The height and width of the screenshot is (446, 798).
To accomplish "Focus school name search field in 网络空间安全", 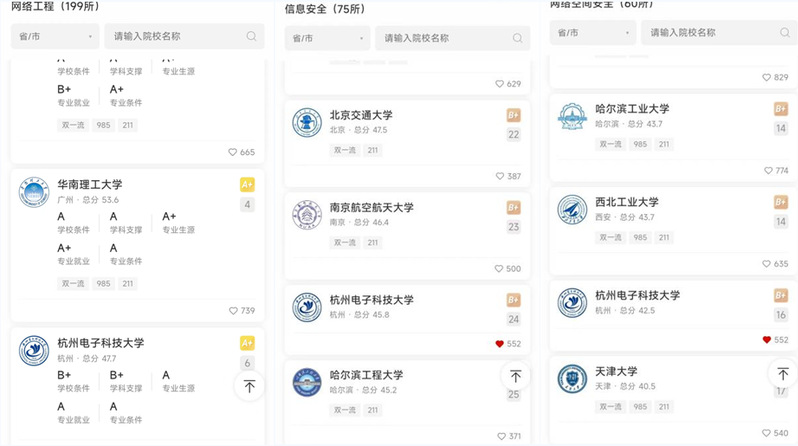I will (719, 33).
